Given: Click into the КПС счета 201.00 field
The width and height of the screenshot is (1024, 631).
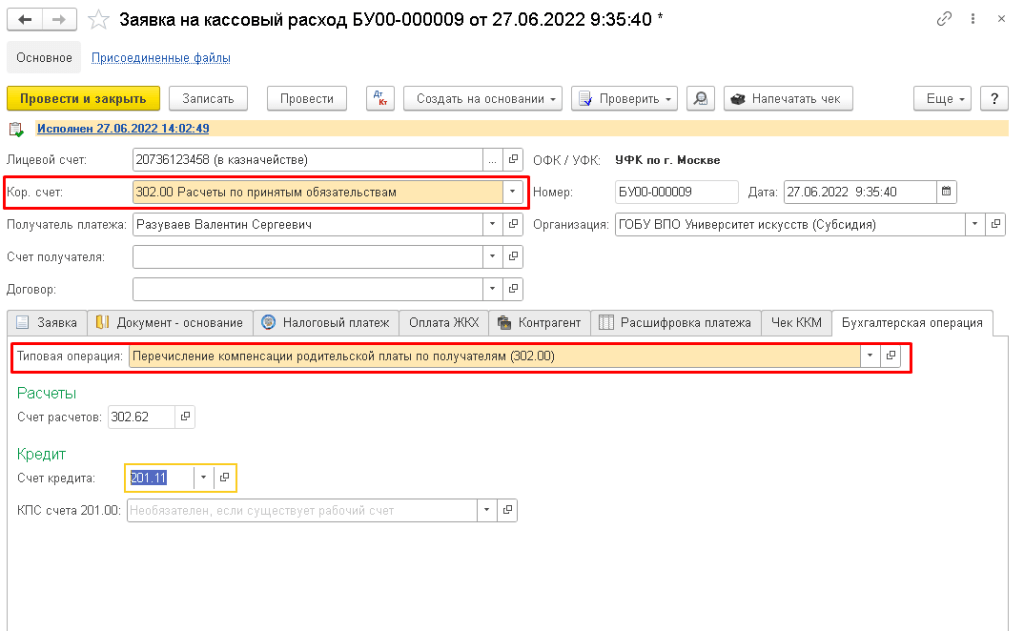Looking at the screenshot, I should (x=302, y=510).
